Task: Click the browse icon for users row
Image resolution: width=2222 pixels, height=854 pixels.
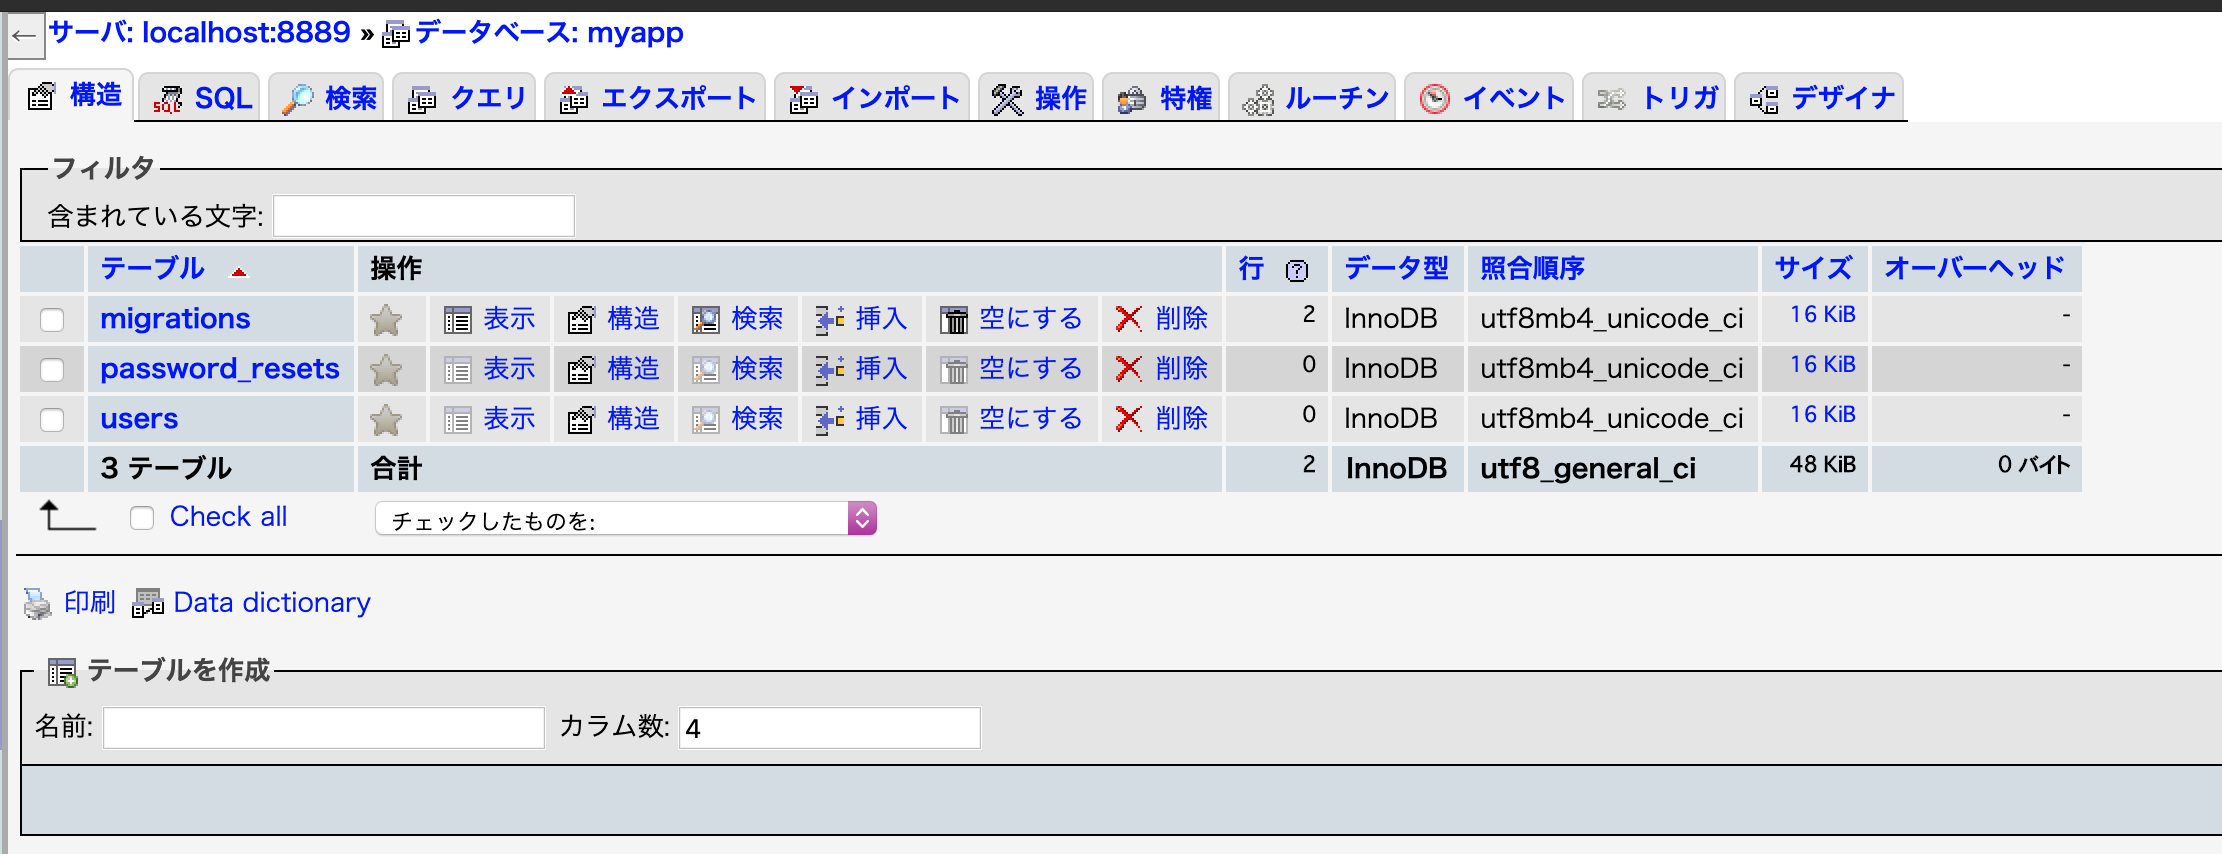Action: [x=458, y=420]
